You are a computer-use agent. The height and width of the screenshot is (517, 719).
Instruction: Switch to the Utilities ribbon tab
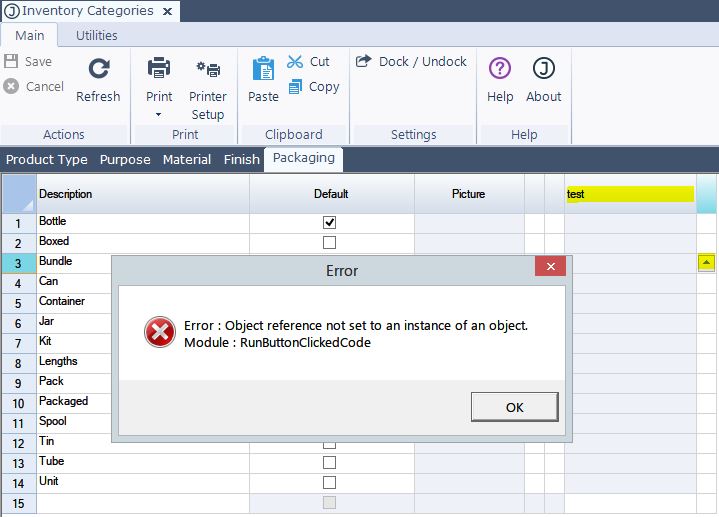pyautogui.click(x=97, y=35)
